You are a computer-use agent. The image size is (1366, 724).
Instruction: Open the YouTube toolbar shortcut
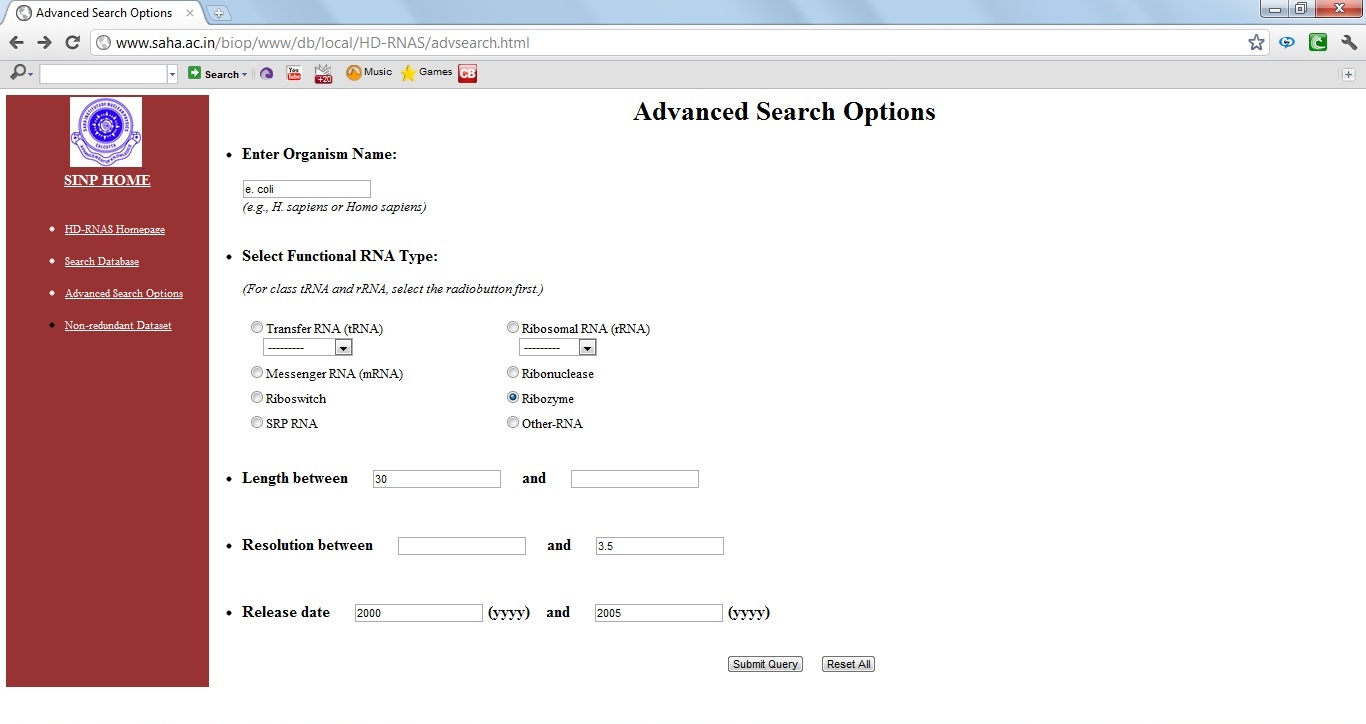click(294, 73)
